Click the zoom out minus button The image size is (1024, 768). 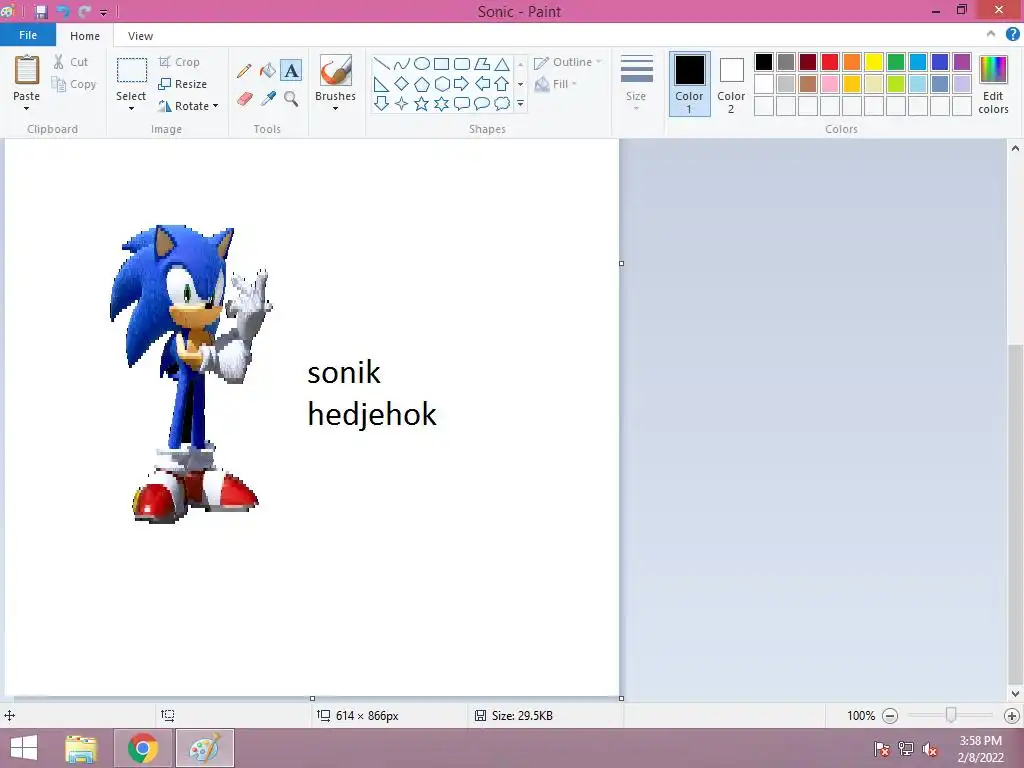pos(890,716)
